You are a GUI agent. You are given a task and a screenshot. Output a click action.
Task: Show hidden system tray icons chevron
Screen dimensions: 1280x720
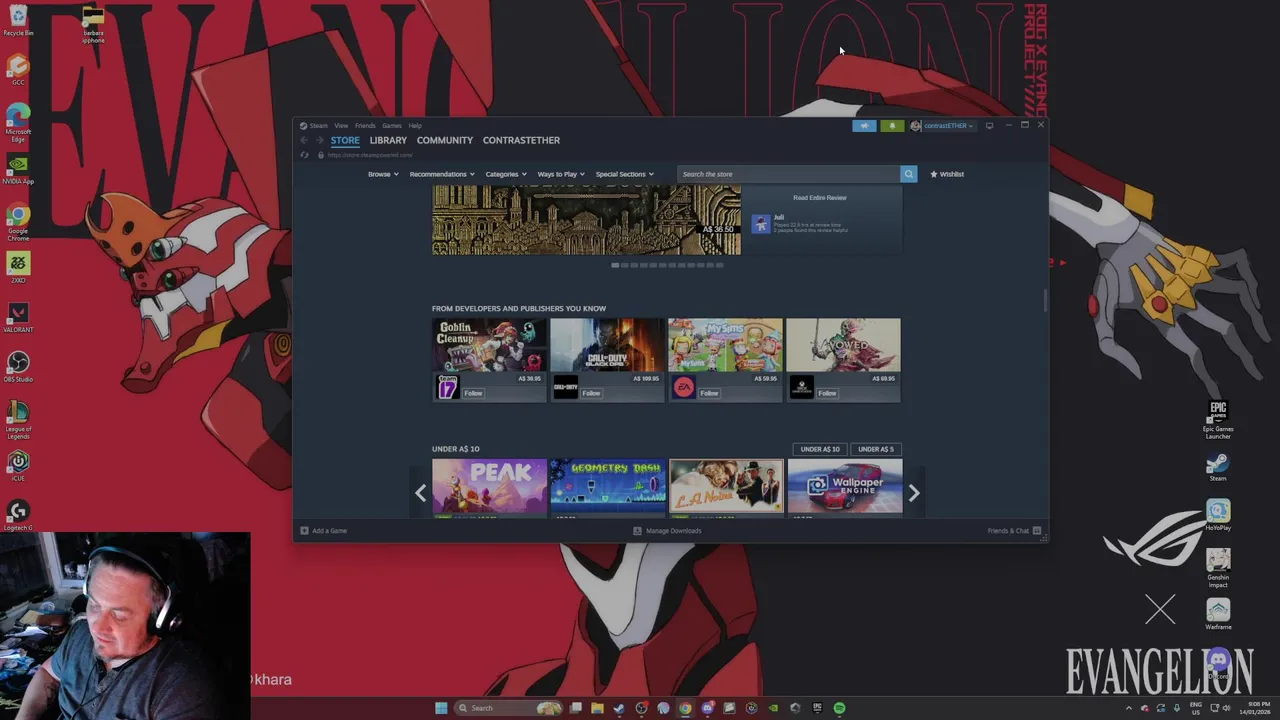1129,708
